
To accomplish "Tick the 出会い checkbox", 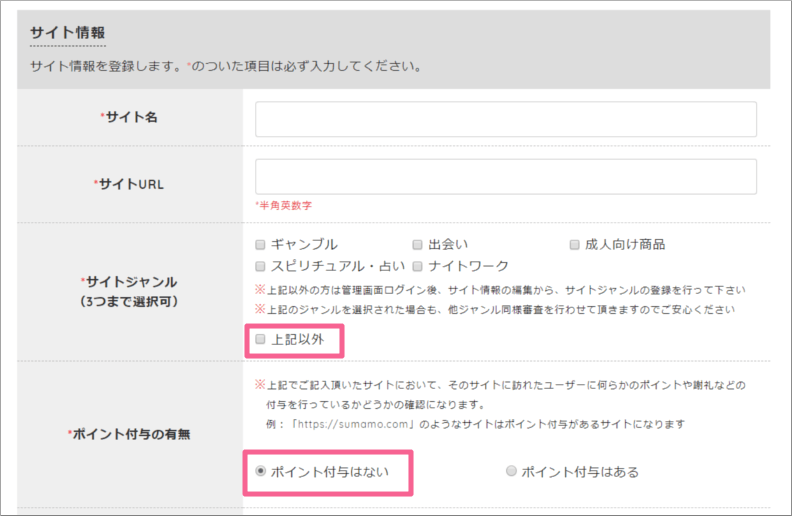I will (x=417, y=245).
